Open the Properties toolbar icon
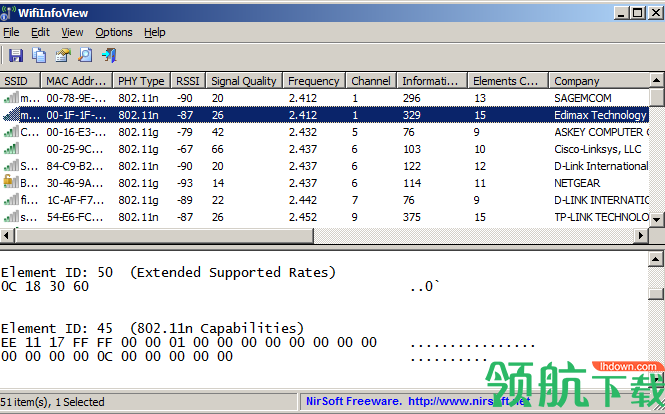Image resolution: width=665 pixels, height=414 pixels. tap(63, 56)
